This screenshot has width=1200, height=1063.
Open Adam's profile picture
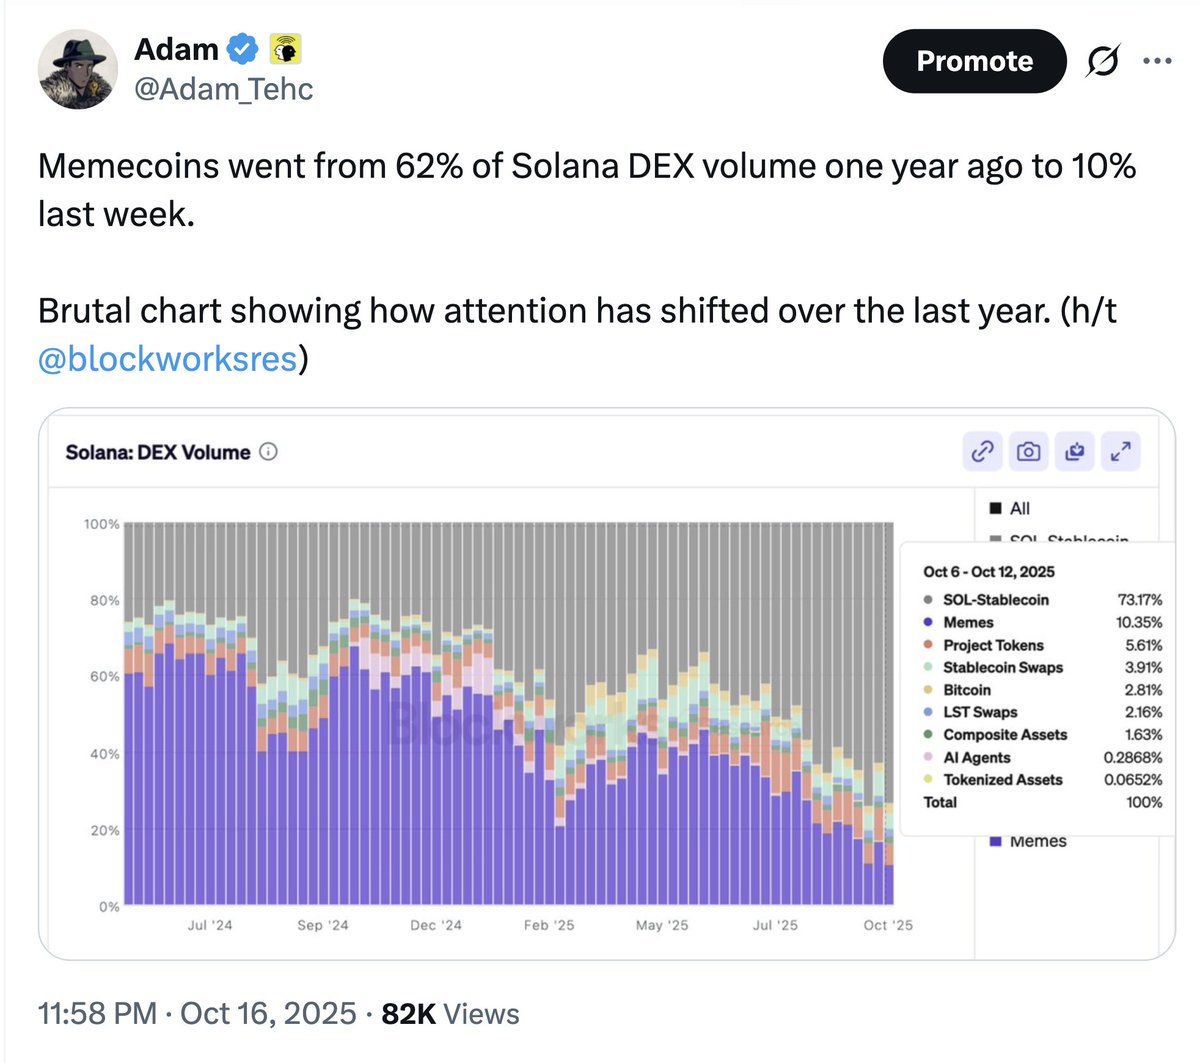[77, 69]
